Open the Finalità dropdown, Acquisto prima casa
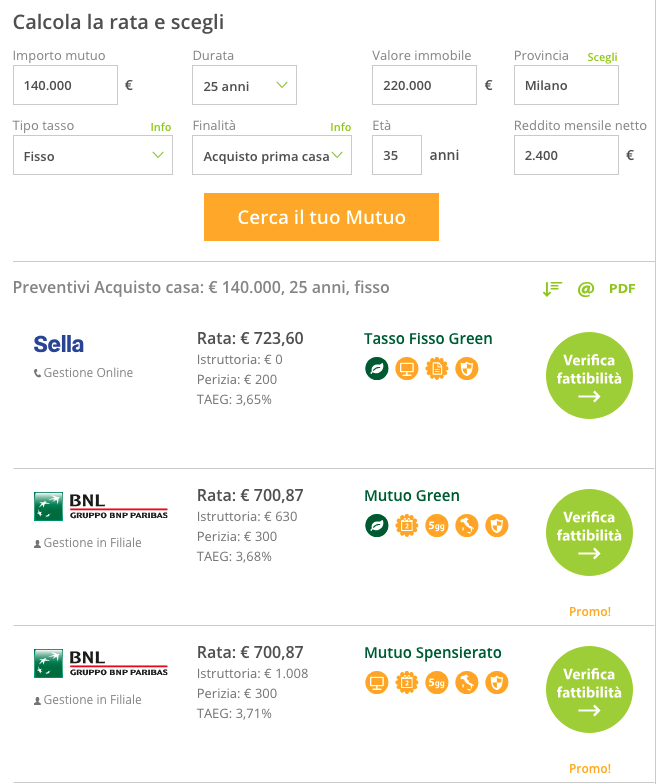This screenshot has height=784, width=656. tap(272, 156)
